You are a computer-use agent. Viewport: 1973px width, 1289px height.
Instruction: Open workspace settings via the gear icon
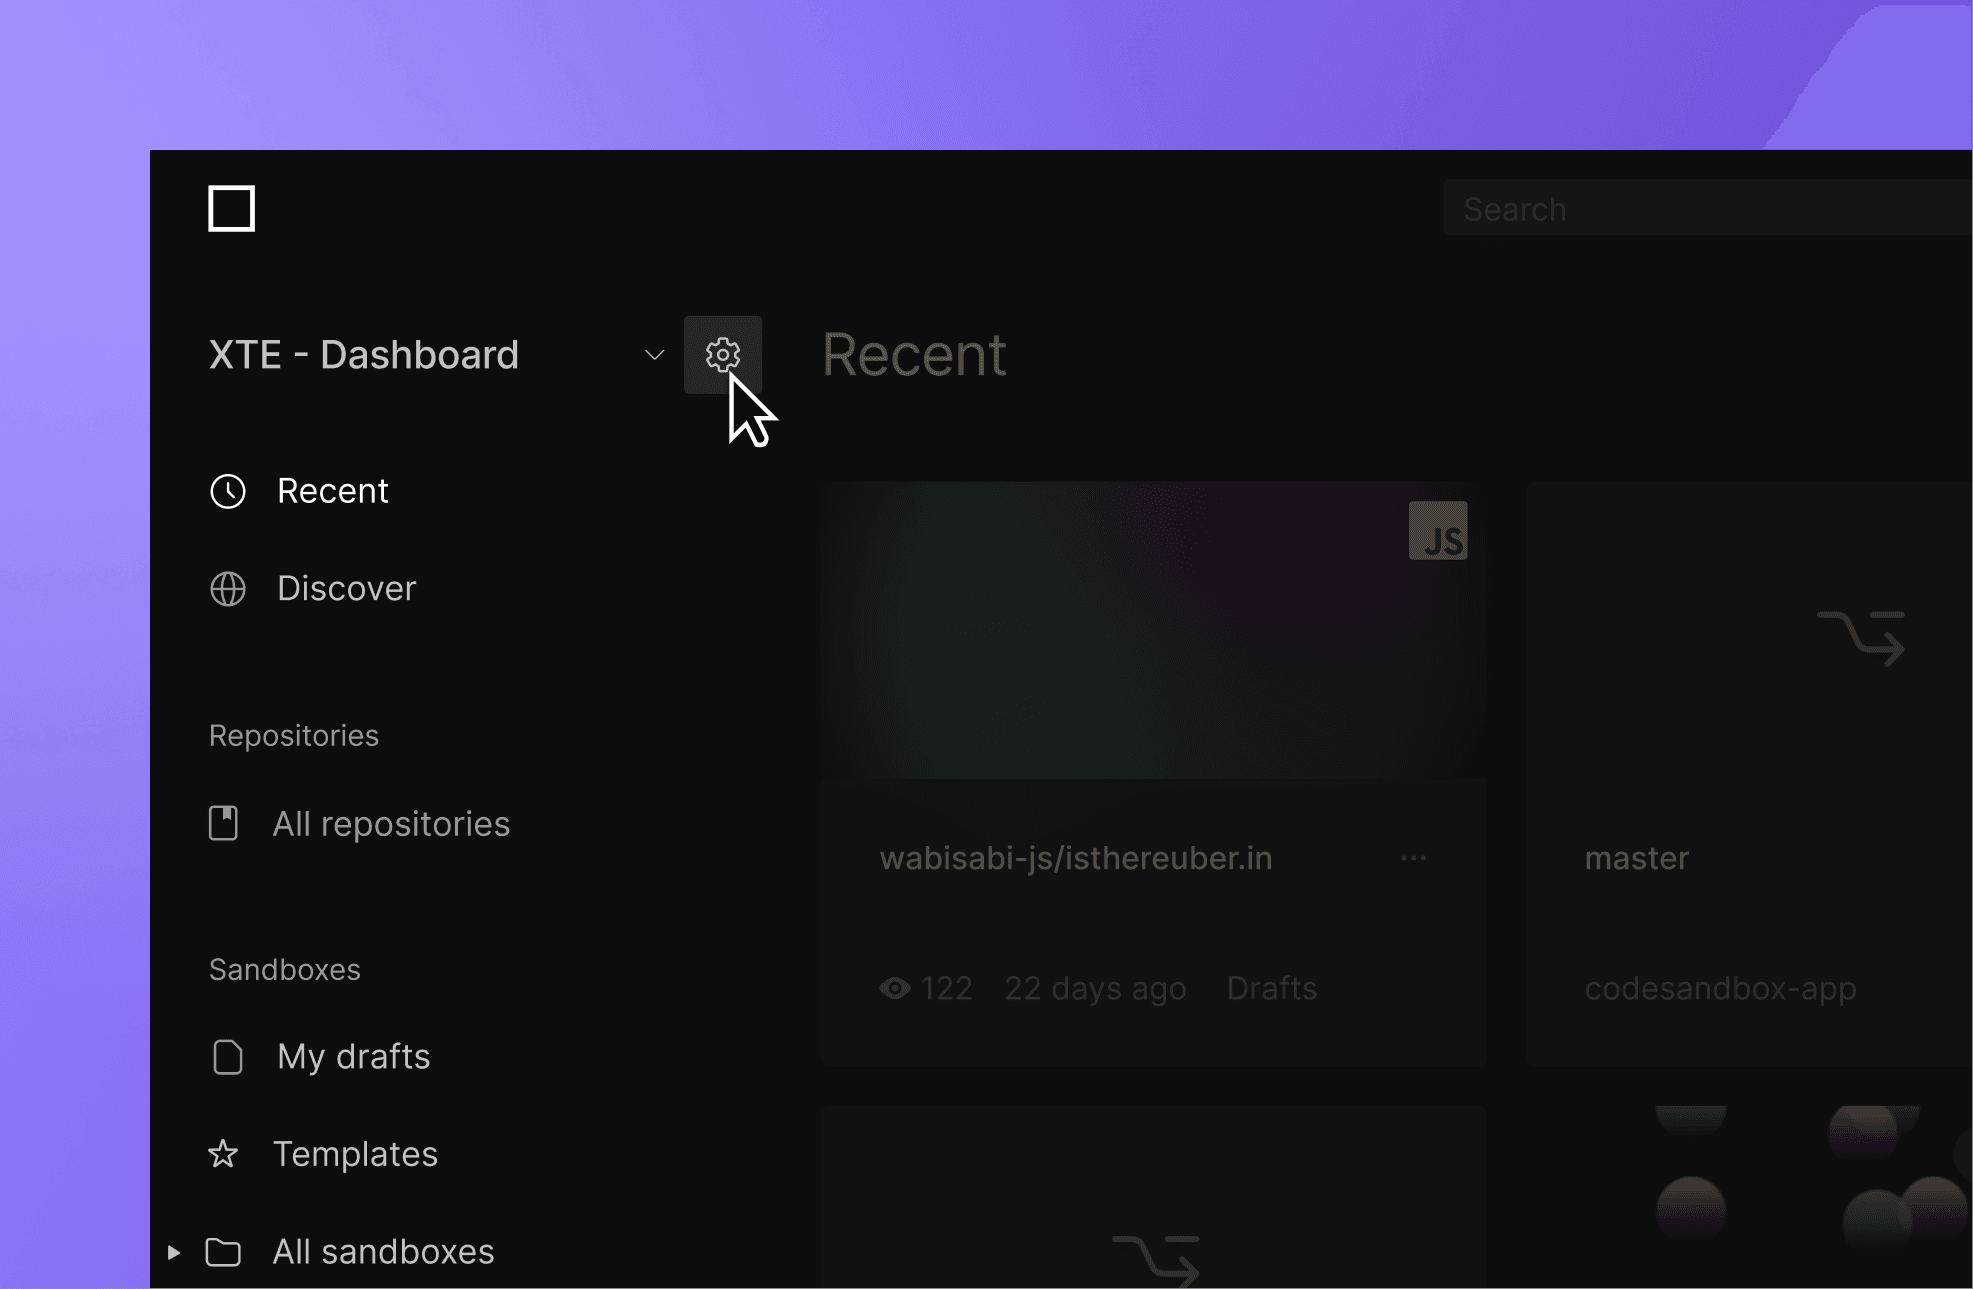[x=722, y=353]
